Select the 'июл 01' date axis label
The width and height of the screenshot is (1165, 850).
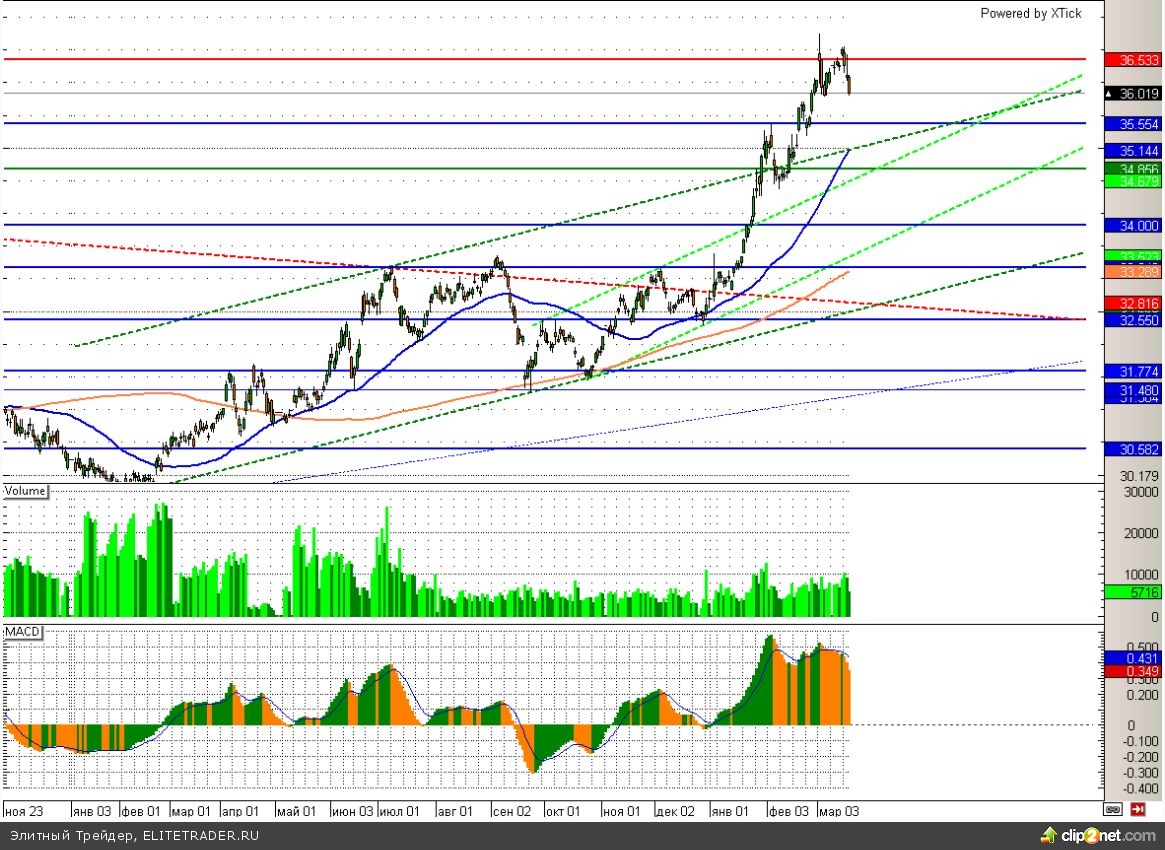[x=399, y=811]
